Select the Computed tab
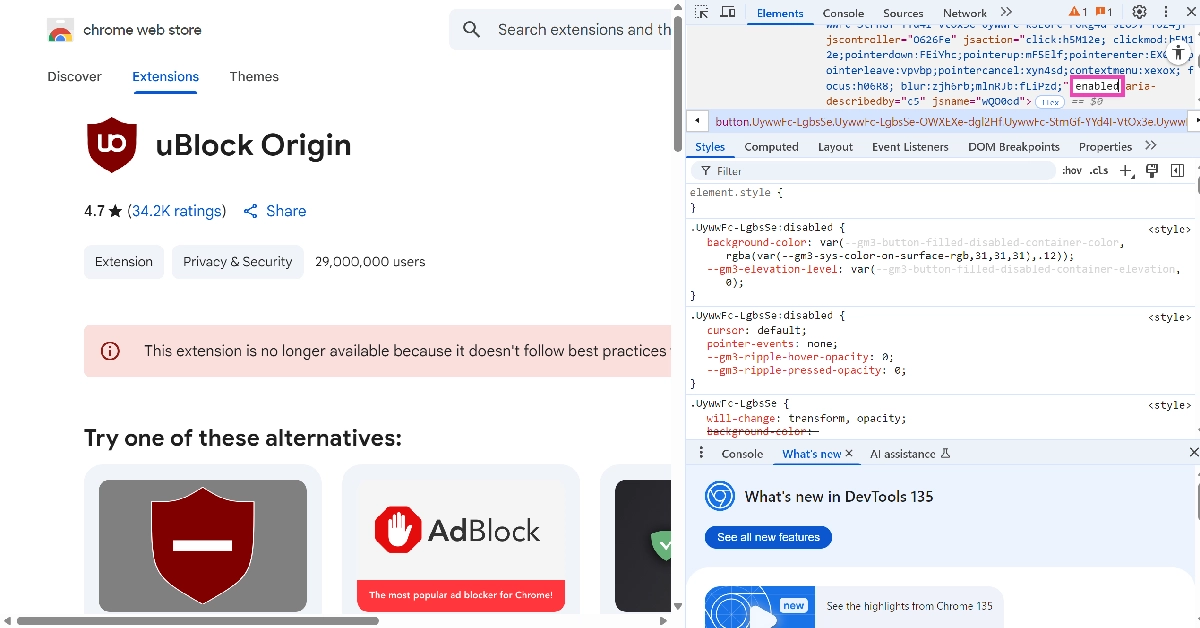 [771, 147]
